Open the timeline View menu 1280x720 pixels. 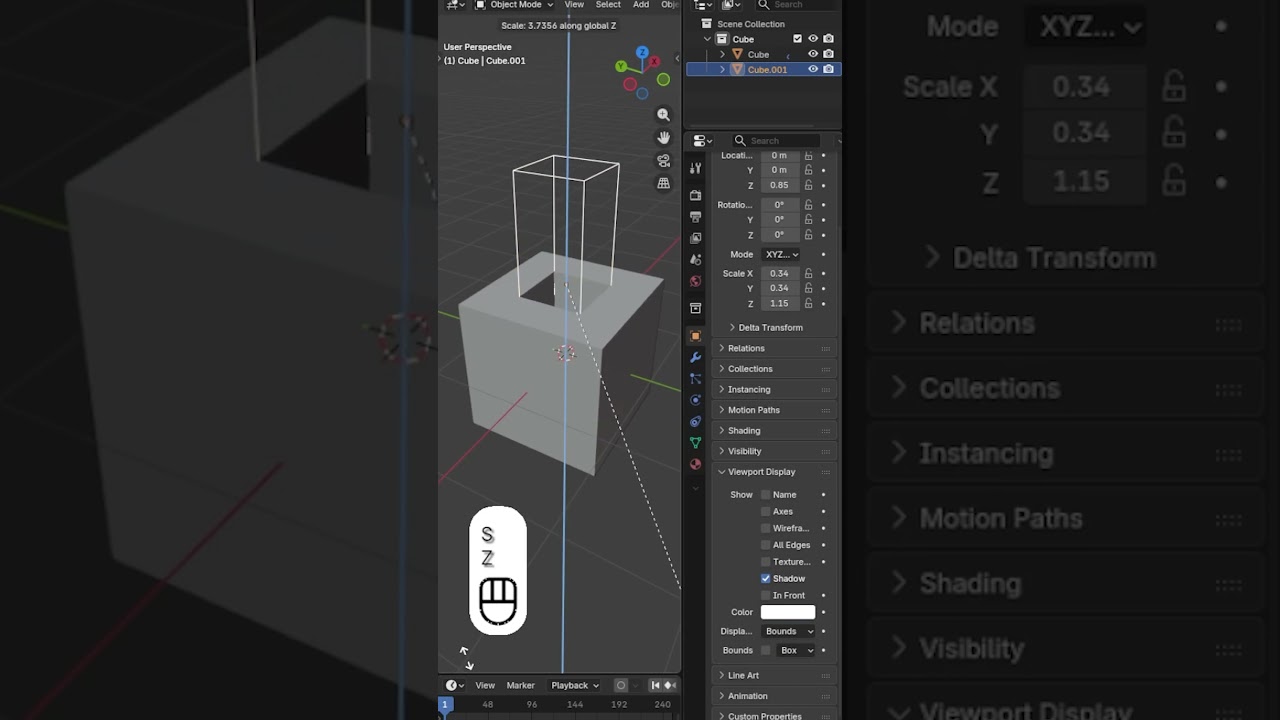click(485, 685)
